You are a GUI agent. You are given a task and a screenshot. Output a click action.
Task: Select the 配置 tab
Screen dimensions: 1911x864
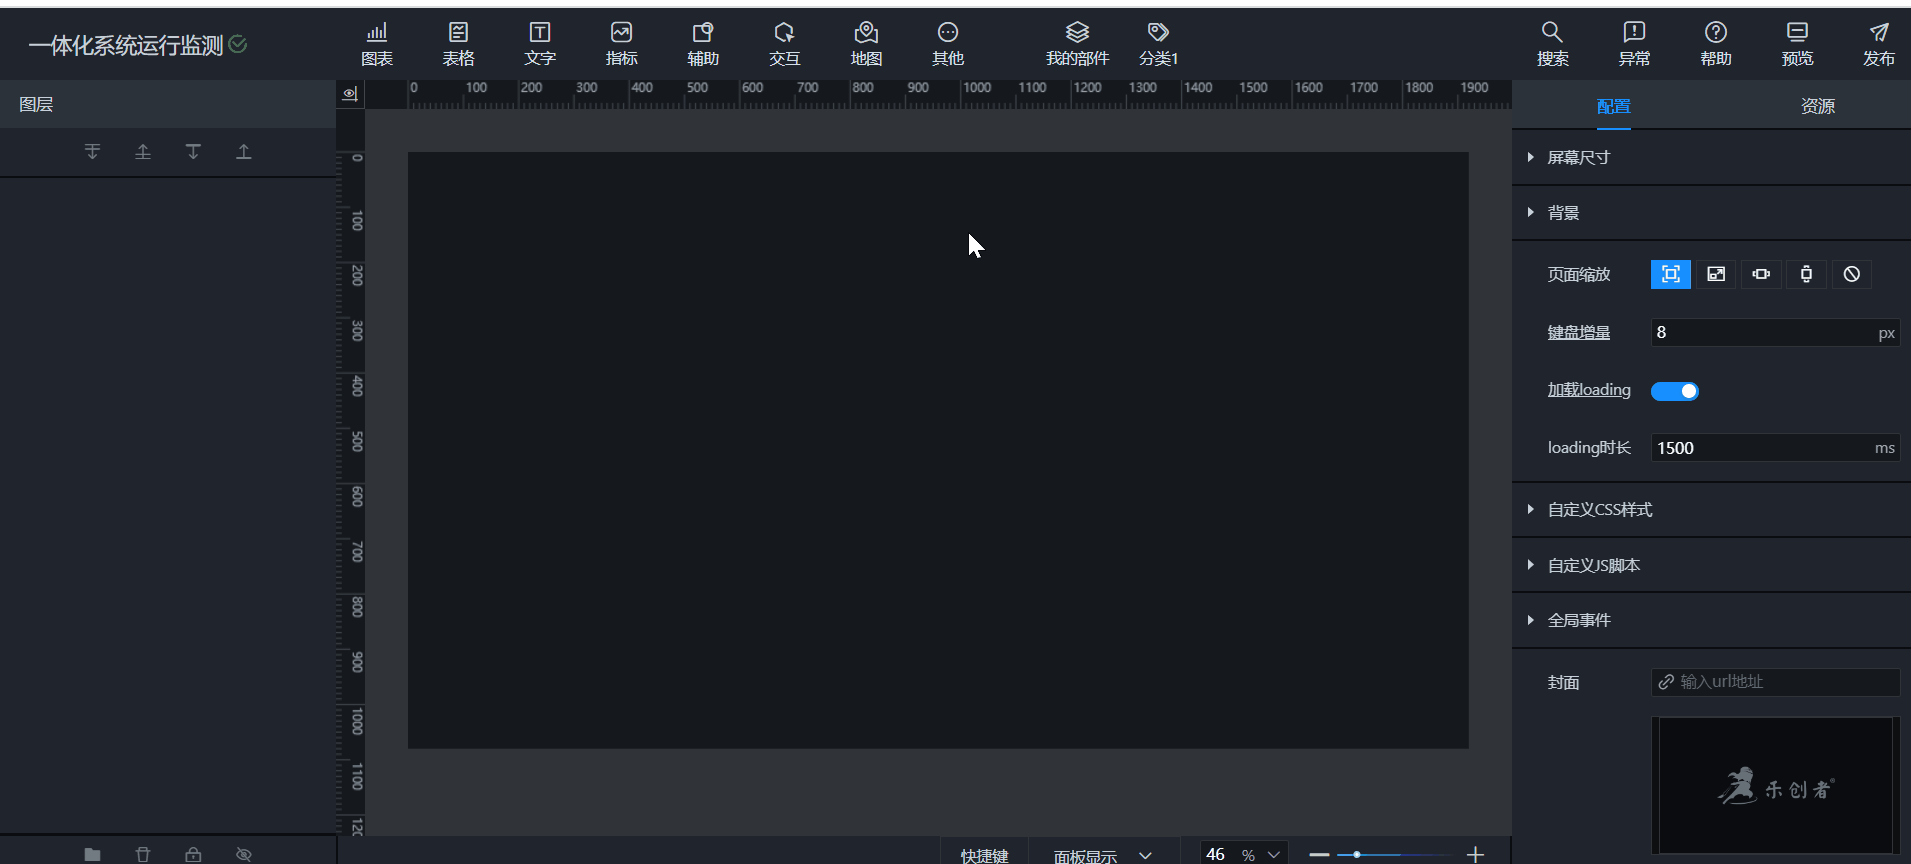1613,106
